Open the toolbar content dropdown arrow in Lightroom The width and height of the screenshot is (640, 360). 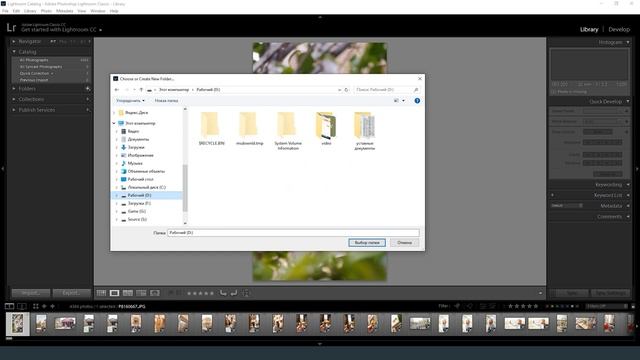[x=540, y=293]
